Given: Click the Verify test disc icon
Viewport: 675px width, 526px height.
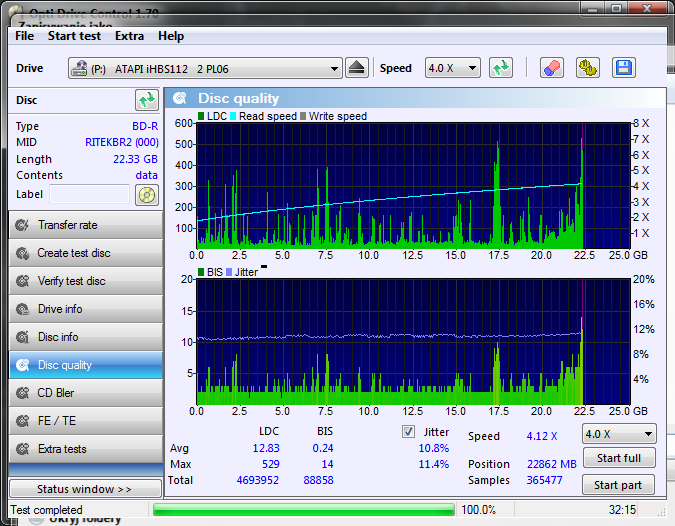Looking at the screenshot, I should pyautogui.click(x=22, y=281).
